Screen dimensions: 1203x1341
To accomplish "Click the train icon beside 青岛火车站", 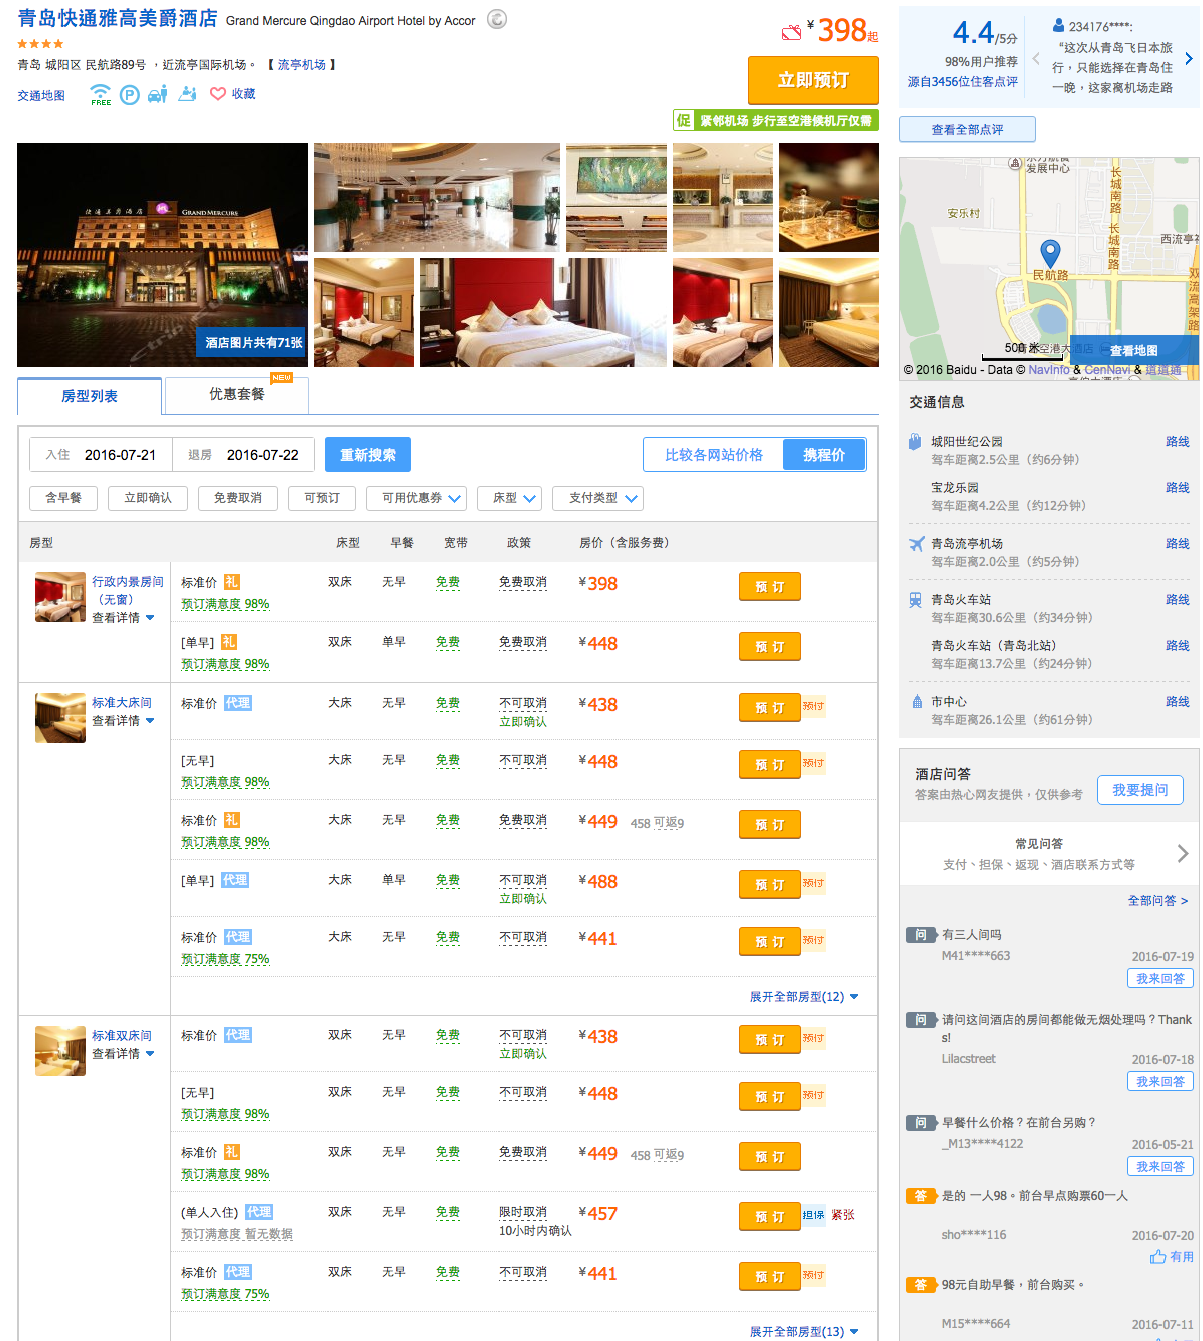I will 916,600.
